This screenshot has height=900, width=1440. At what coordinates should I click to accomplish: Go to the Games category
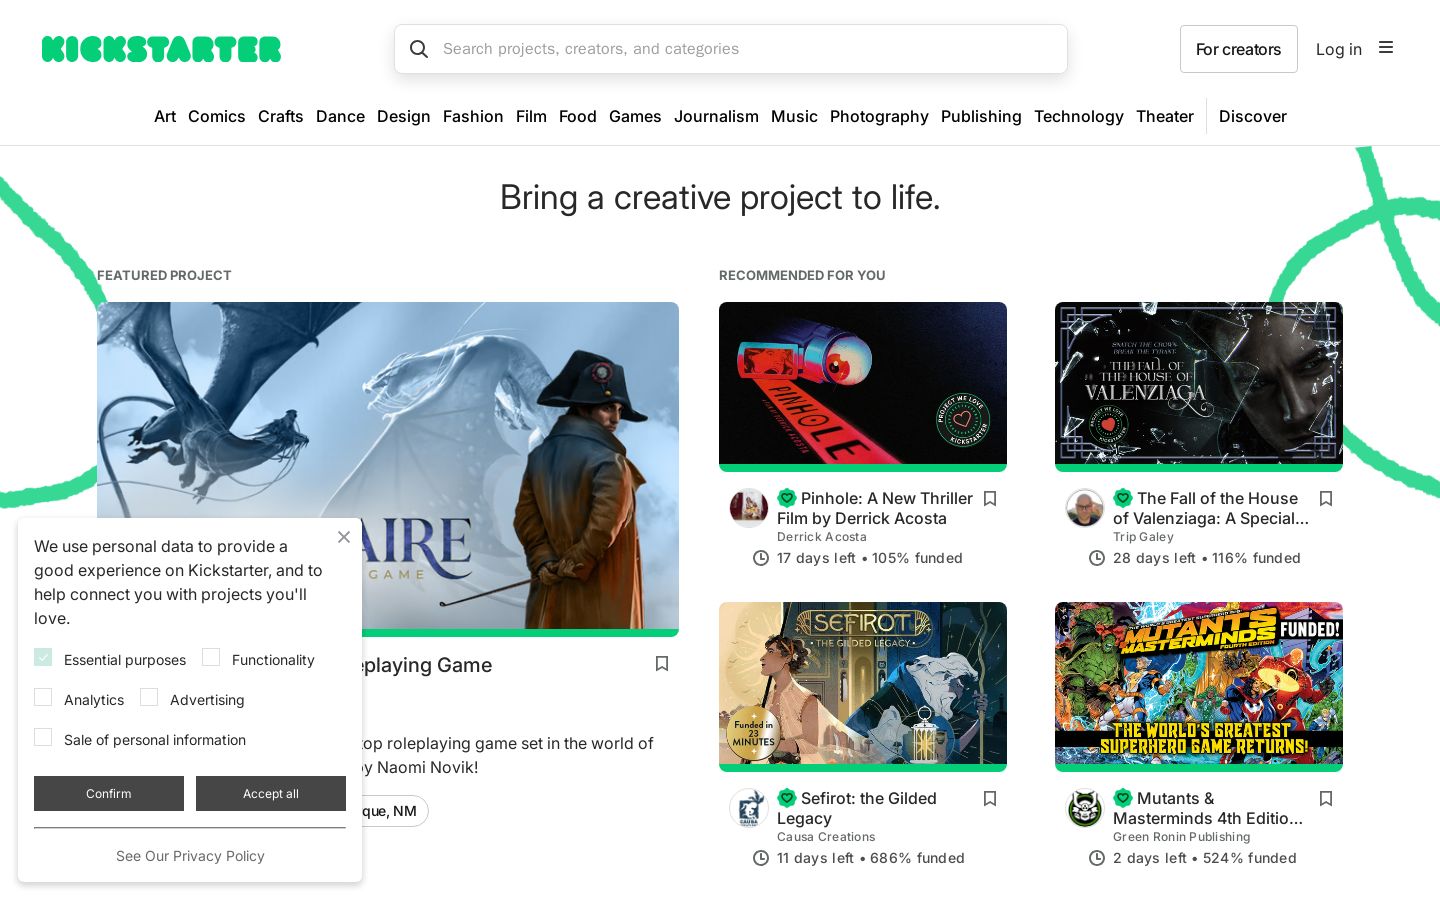635,116
